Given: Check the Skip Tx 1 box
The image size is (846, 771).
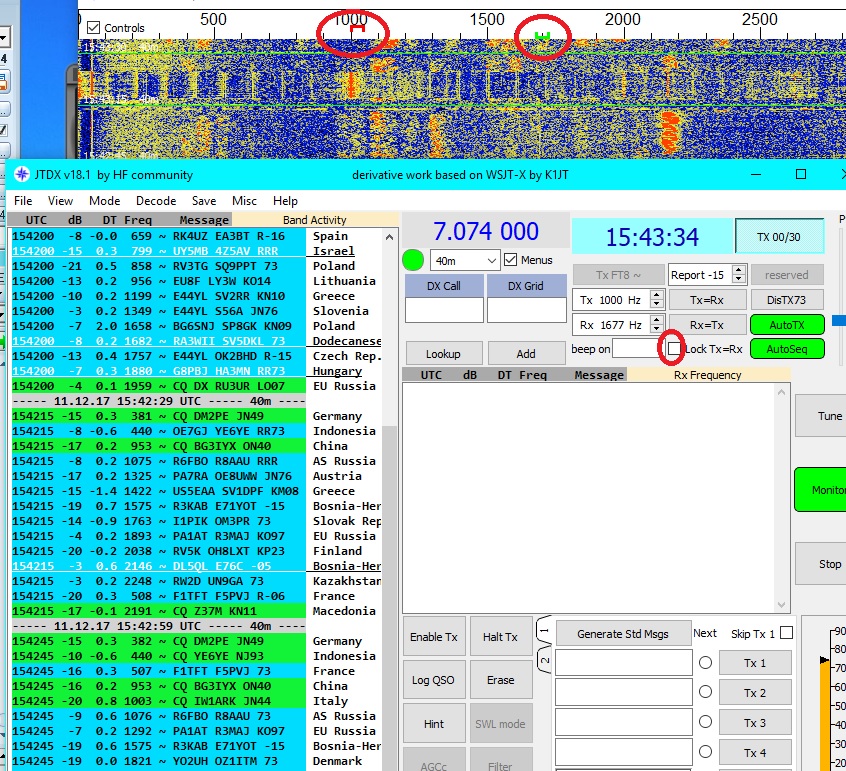Looking at the screenshot, I should pyautogui.click(x=786, y=633).
